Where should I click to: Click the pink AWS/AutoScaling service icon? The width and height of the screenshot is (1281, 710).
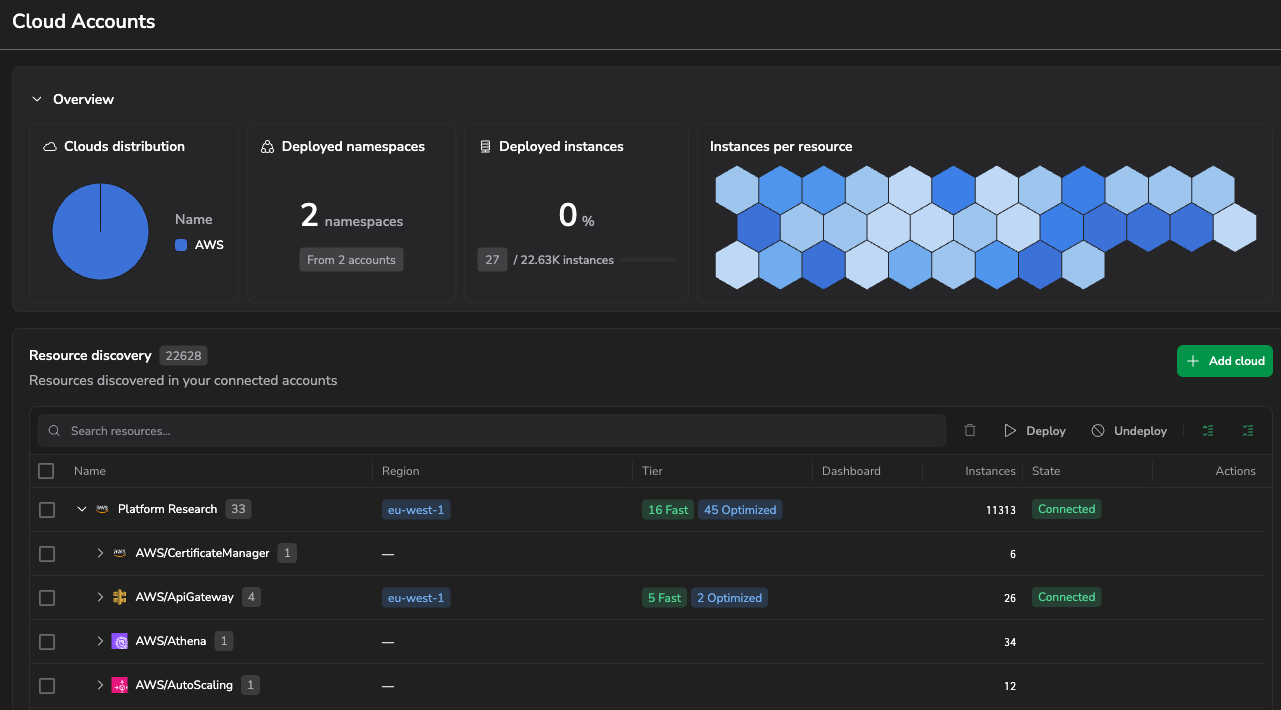pos(120,685)
